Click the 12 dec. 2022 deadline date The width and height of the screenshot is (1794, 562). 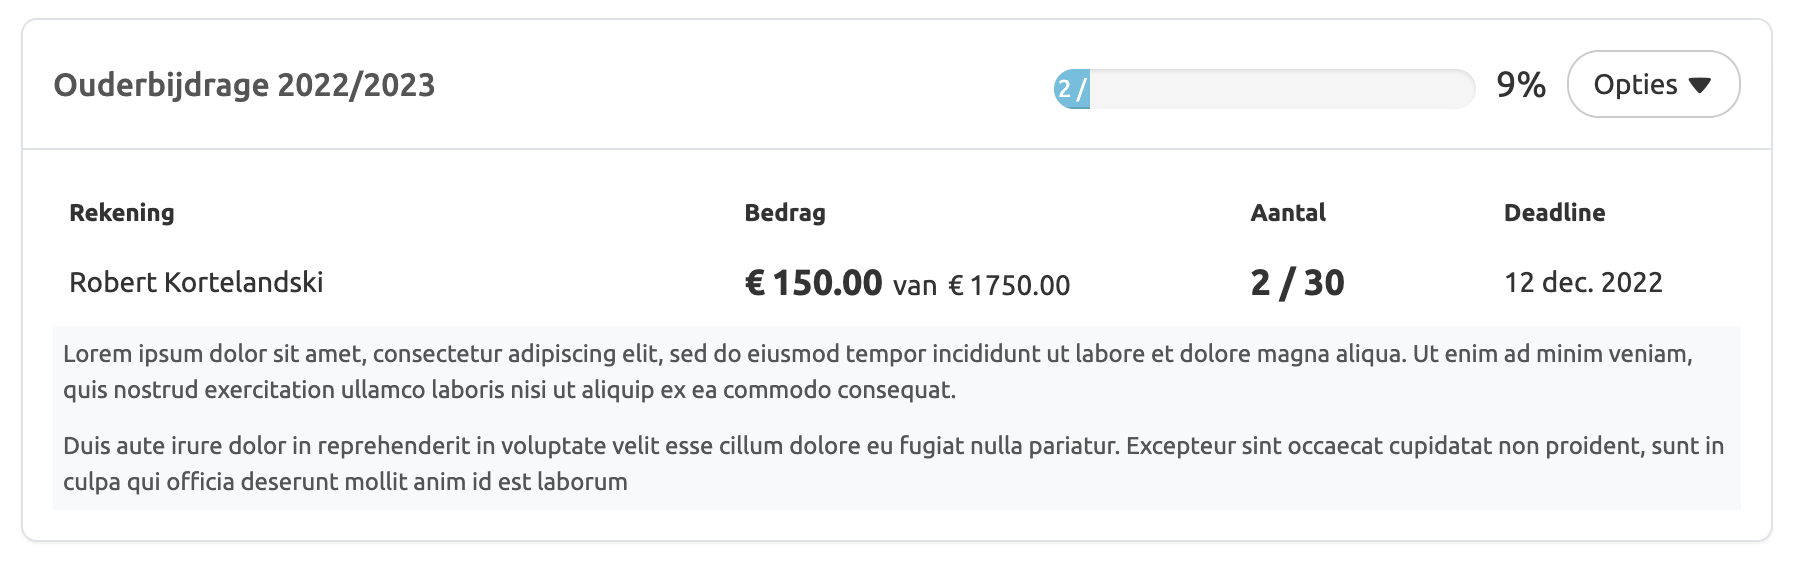[x=1583, y=282]
